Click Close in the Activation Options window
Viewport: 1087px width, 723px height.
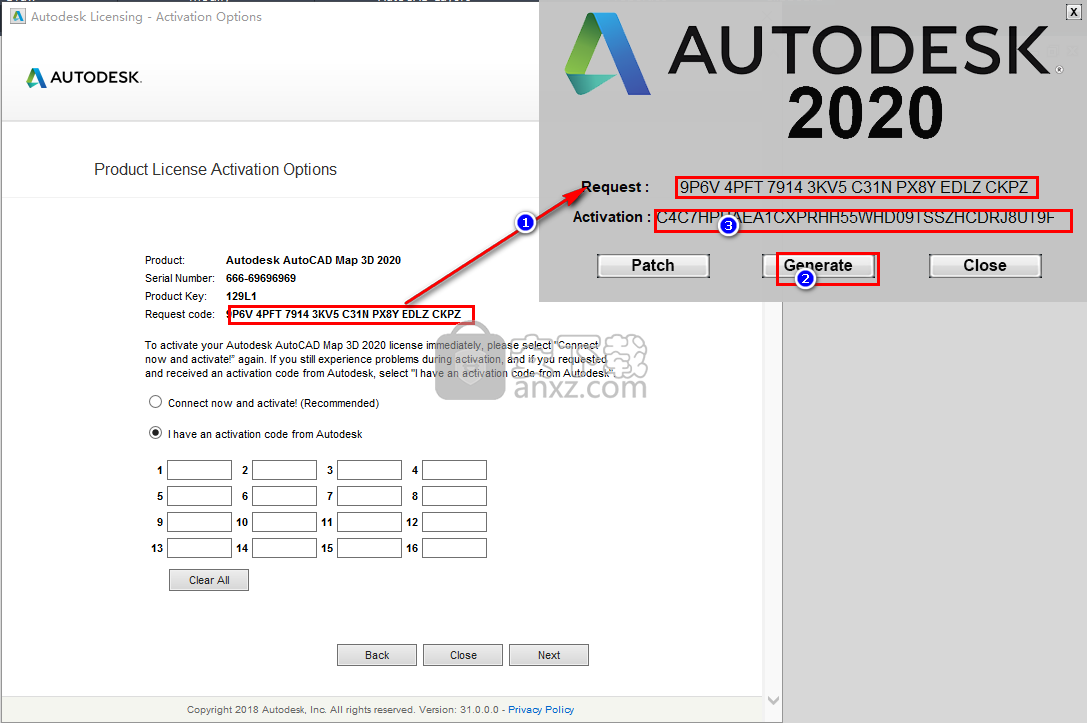pyautogui.click(x=463, y=655)
